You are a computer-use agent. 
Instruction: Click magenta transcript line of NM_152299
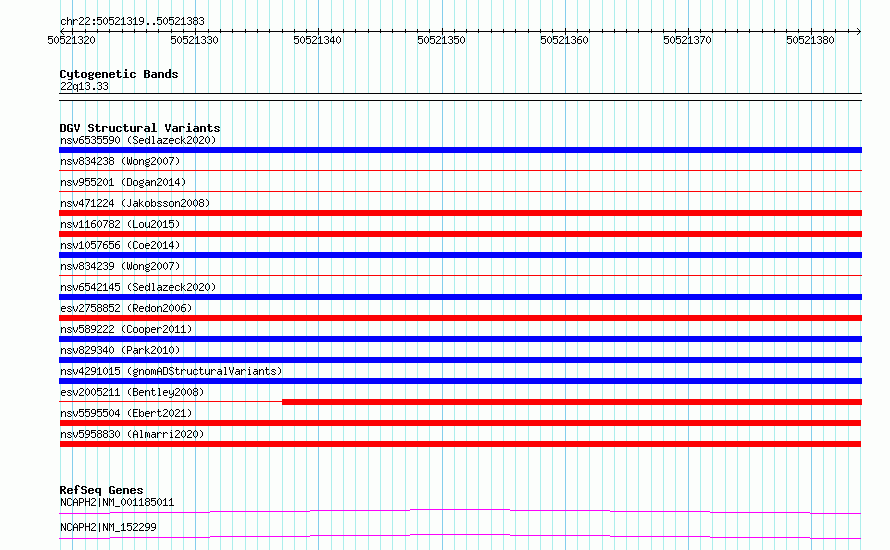(x=460, y=536)
